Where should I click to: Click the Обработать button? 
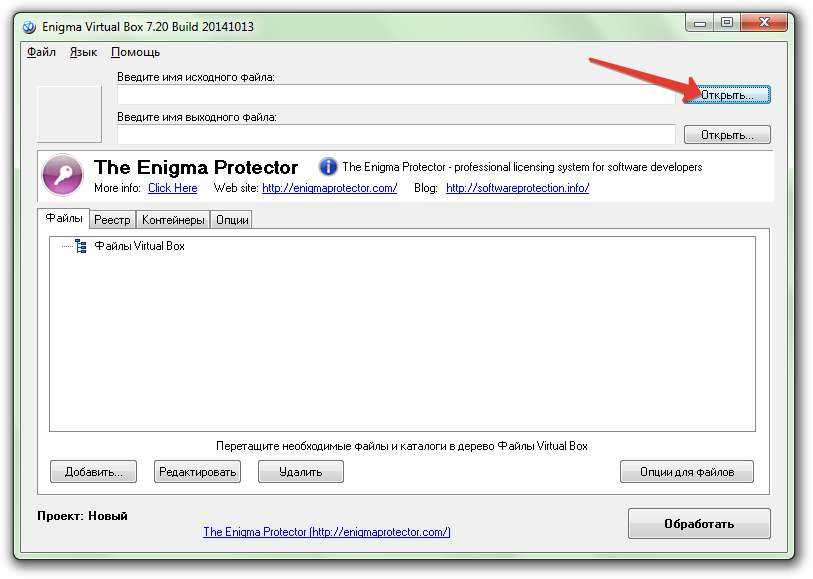(699, 524)
